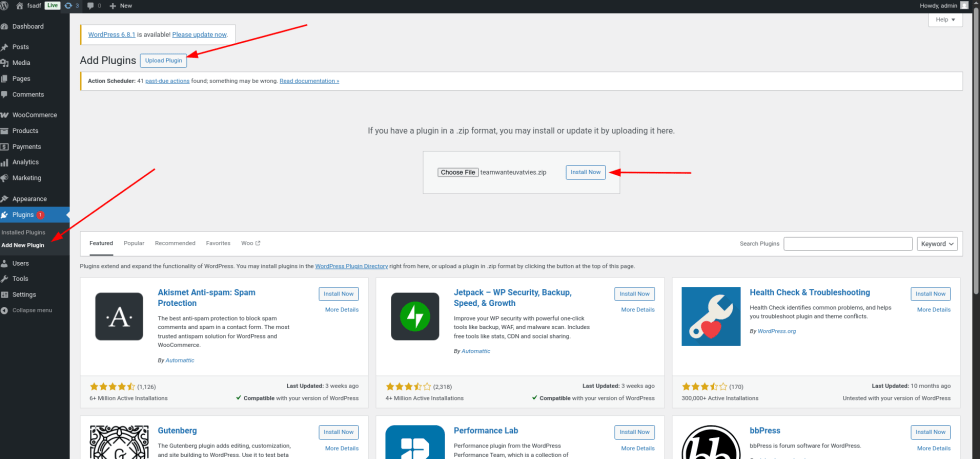Click the Upload Plugin button
This screenshot has width=980, height=459.
[x=164, y=61]
